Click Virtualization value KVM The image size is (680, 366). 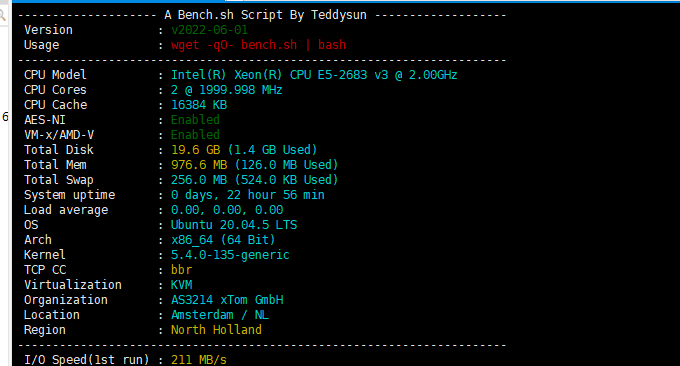[x=181, y=285]
